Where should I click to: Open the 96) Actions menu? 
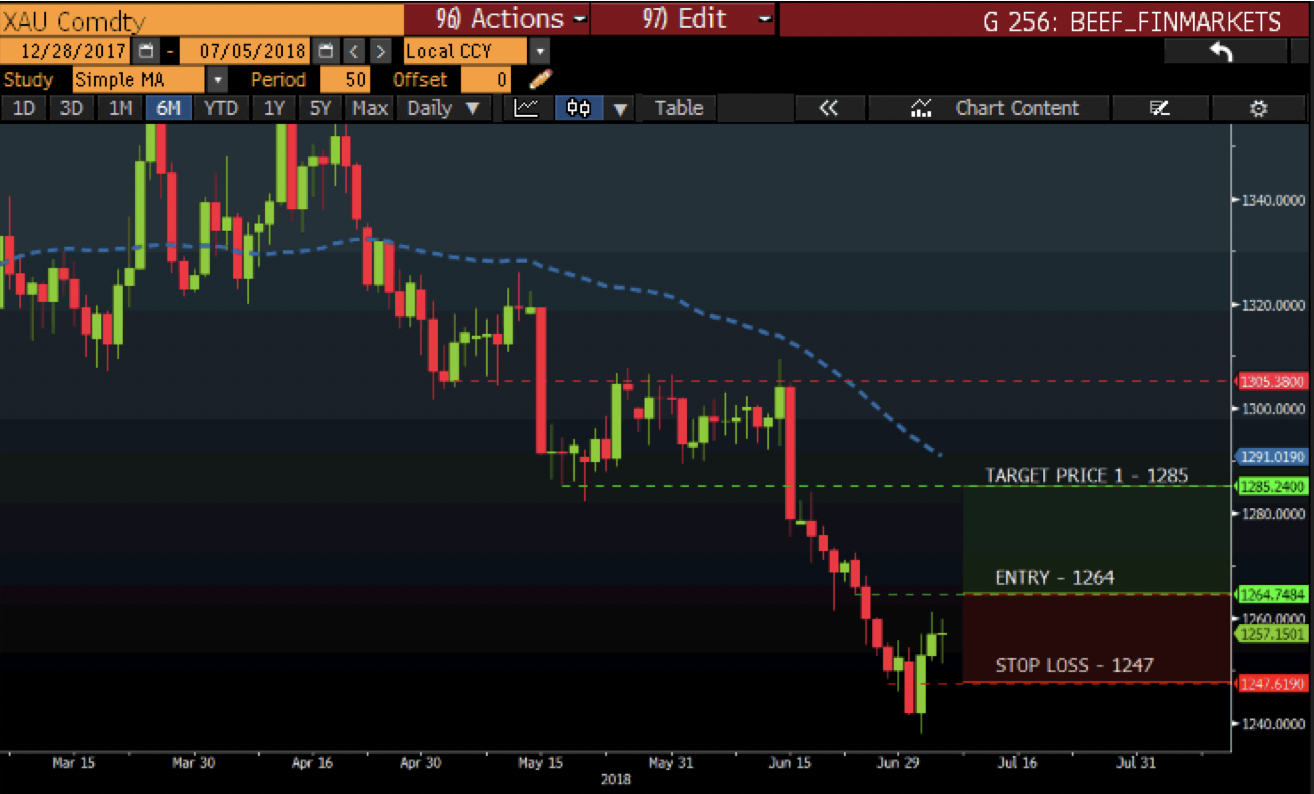tap(496, 19)
